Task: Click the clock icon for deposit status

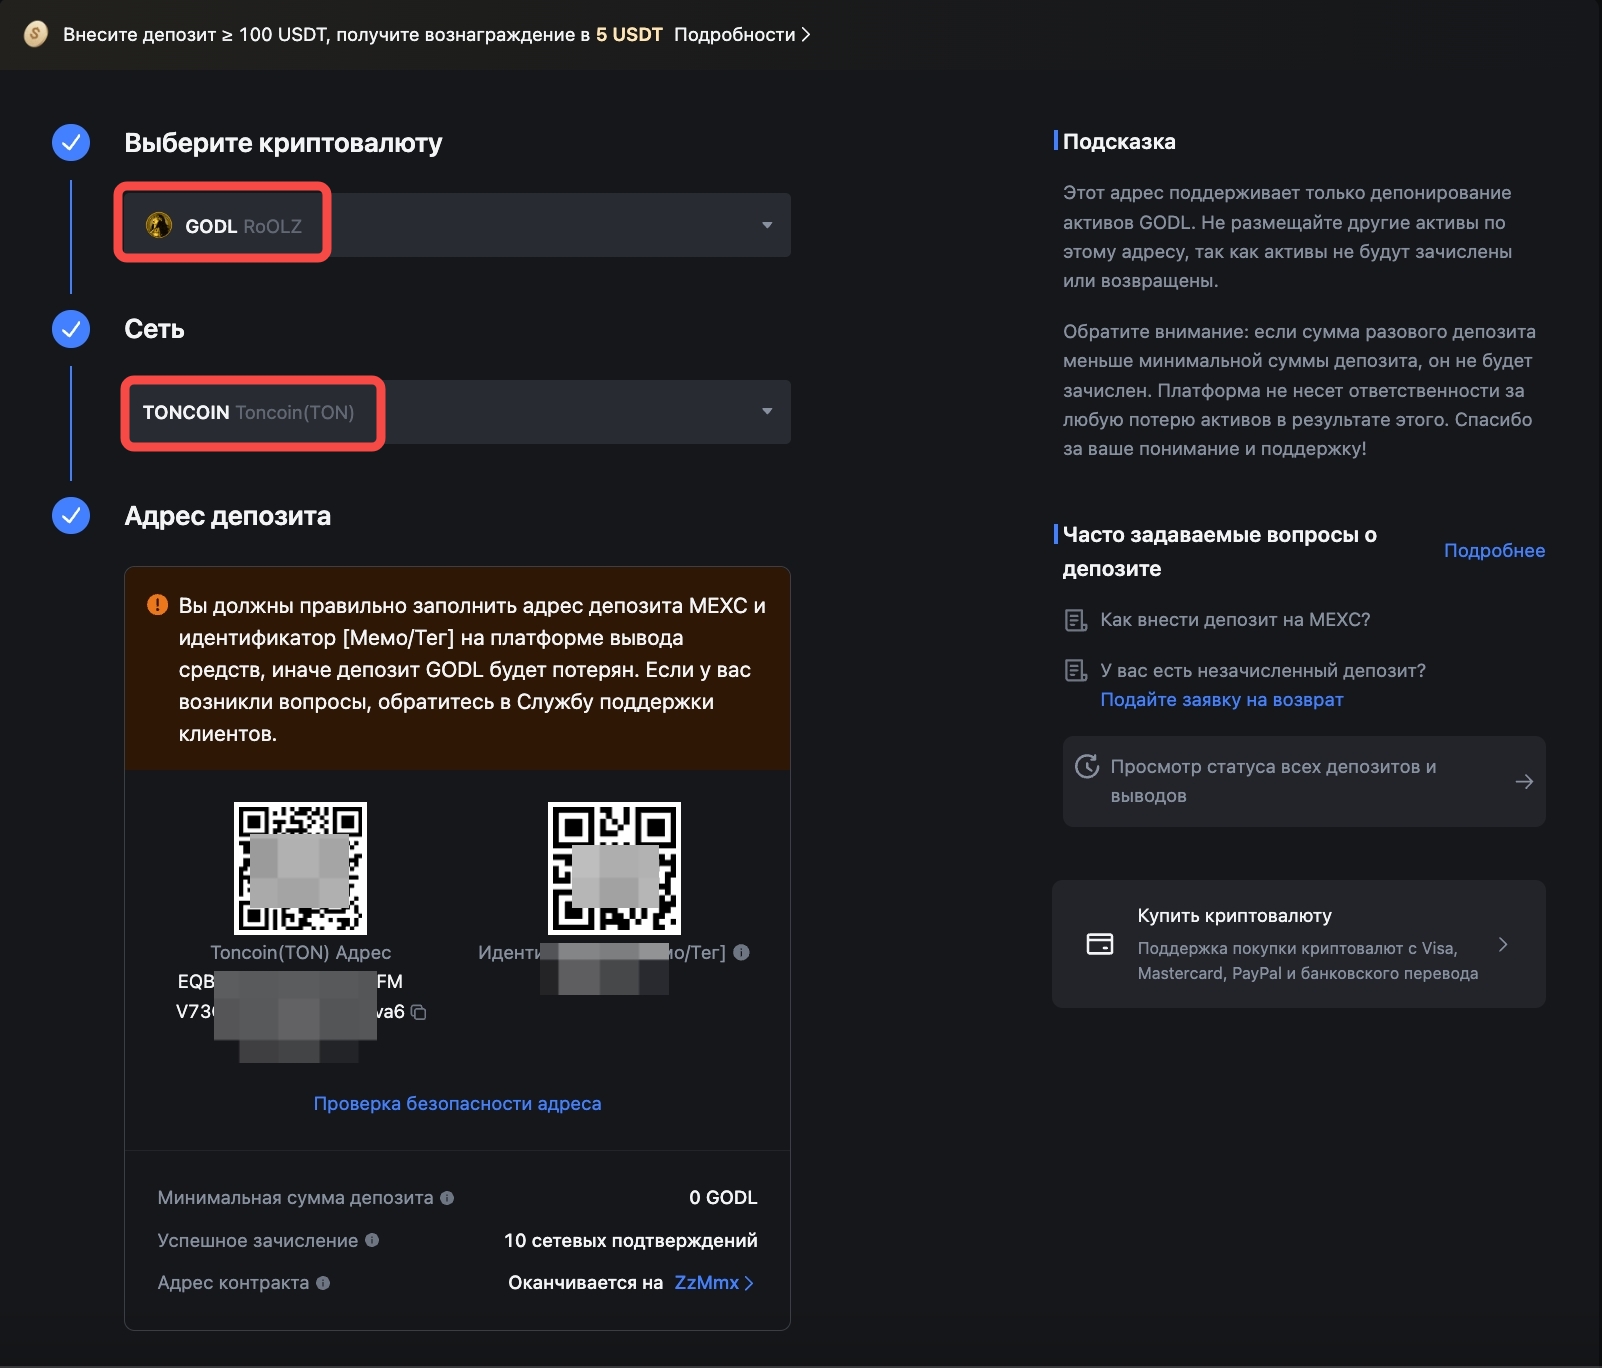Action: pos(1086,767)
